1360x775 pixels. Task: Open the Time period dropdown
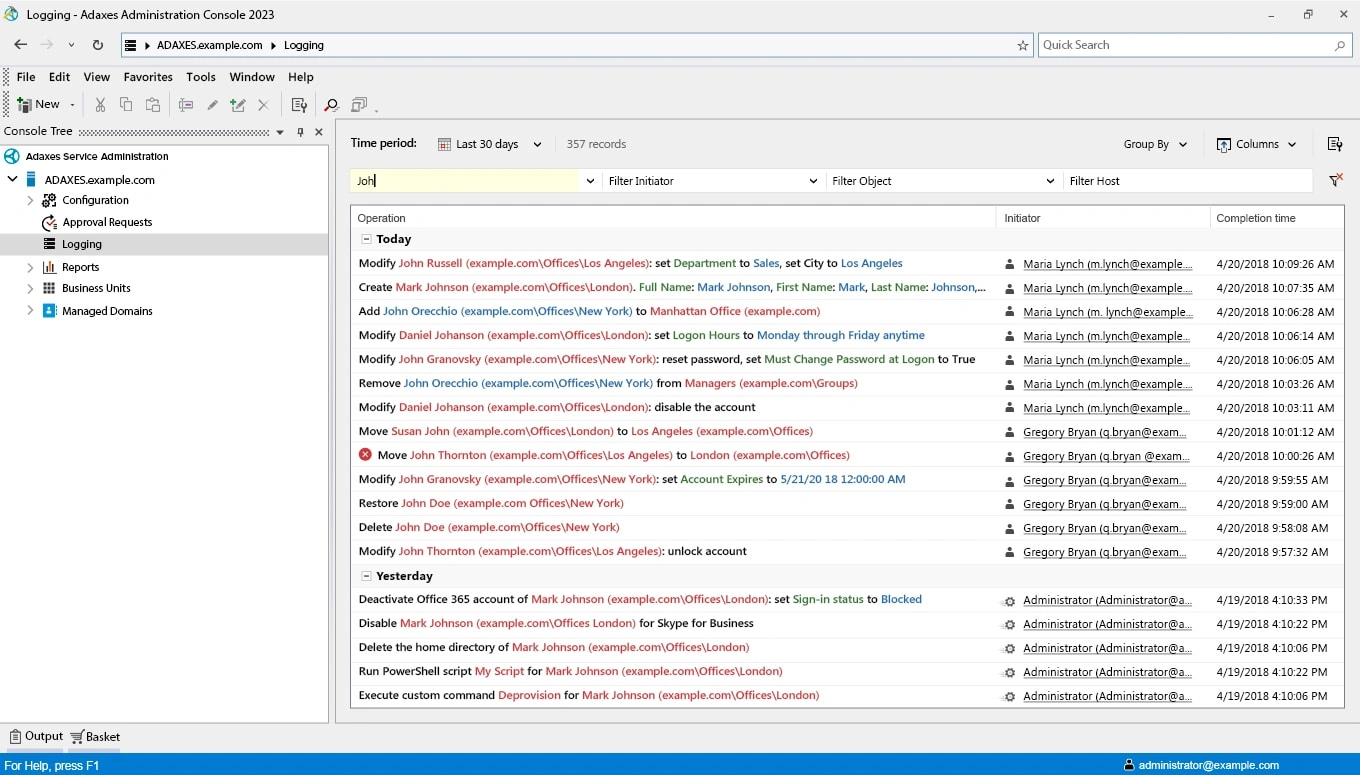[490, 144]
